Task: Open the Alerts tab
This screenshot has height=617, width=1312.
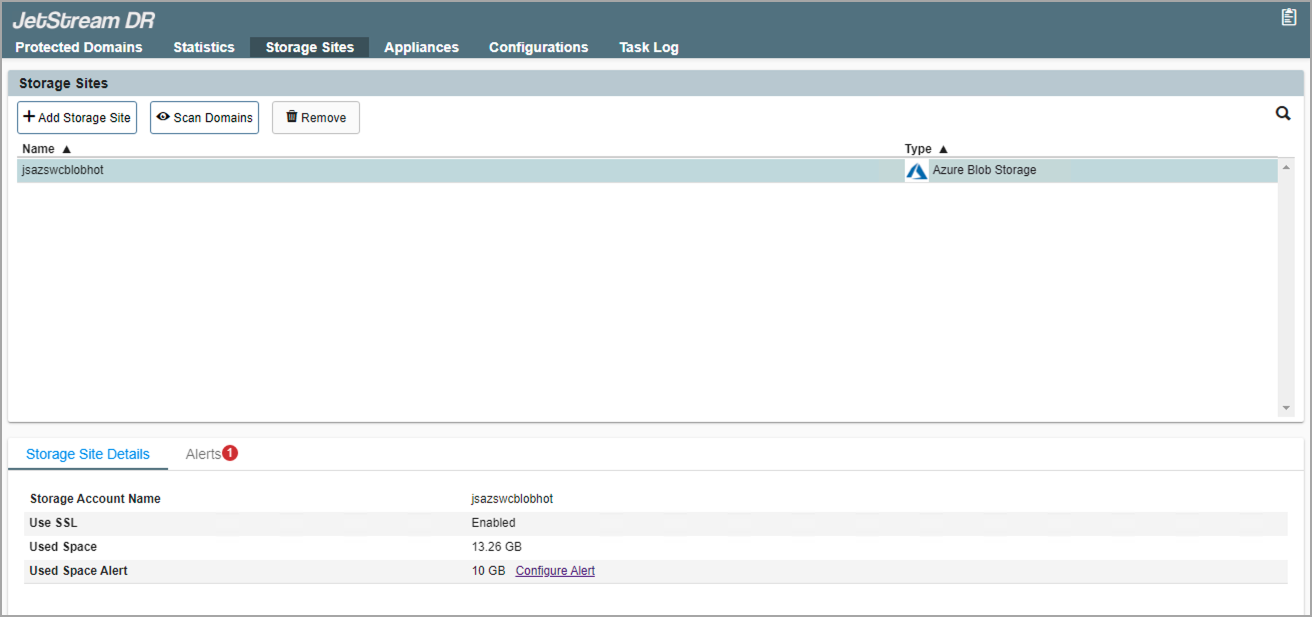Action: click(203, 454)
